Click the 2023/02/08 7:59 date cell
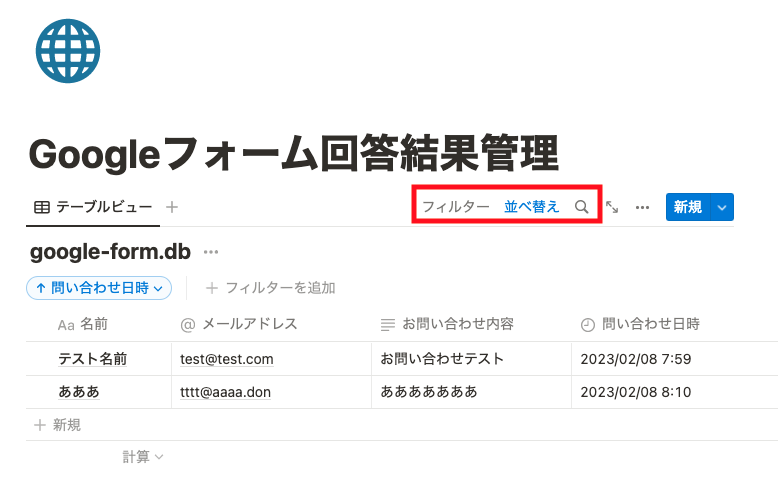 point(636,359)
